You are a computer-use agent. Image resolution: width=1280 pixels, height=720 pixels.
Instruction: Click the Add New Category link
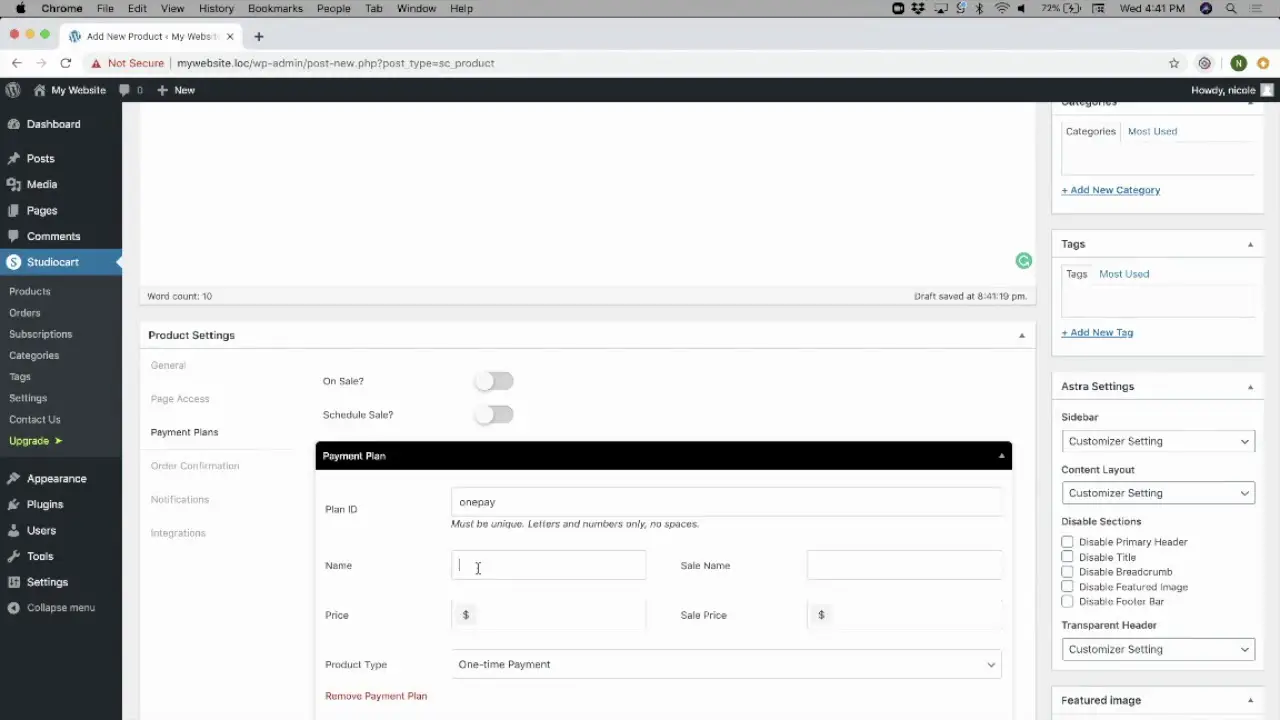1111,190
